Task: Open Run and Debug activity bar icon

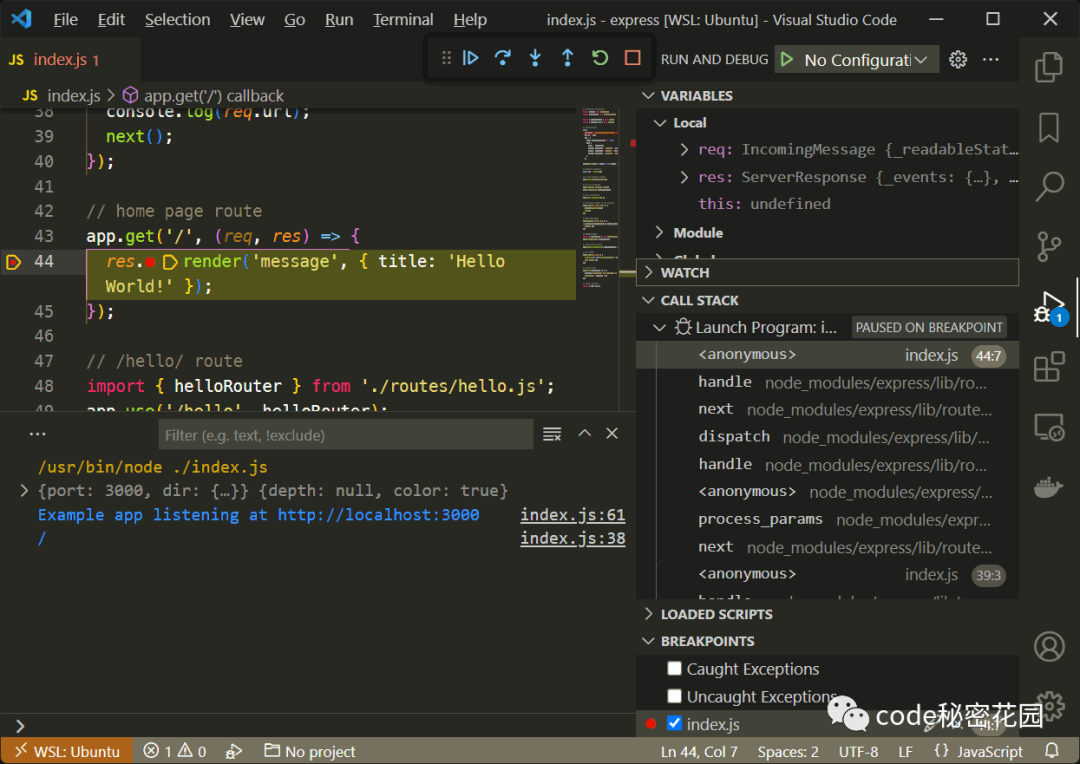Action: pos(1050,307)
